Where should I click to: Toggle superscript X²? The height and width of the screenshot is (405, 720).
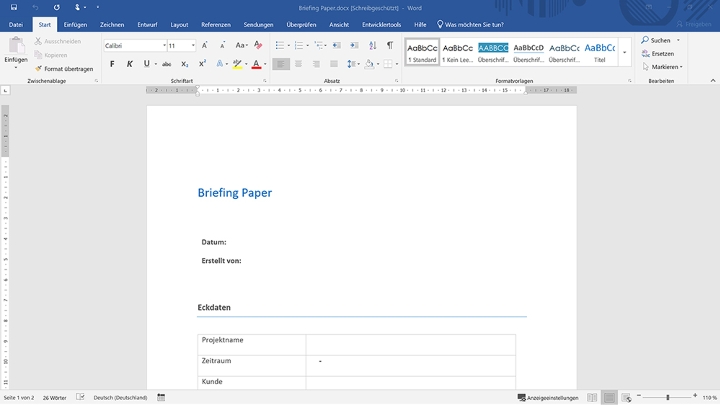[x=202, y=64]
